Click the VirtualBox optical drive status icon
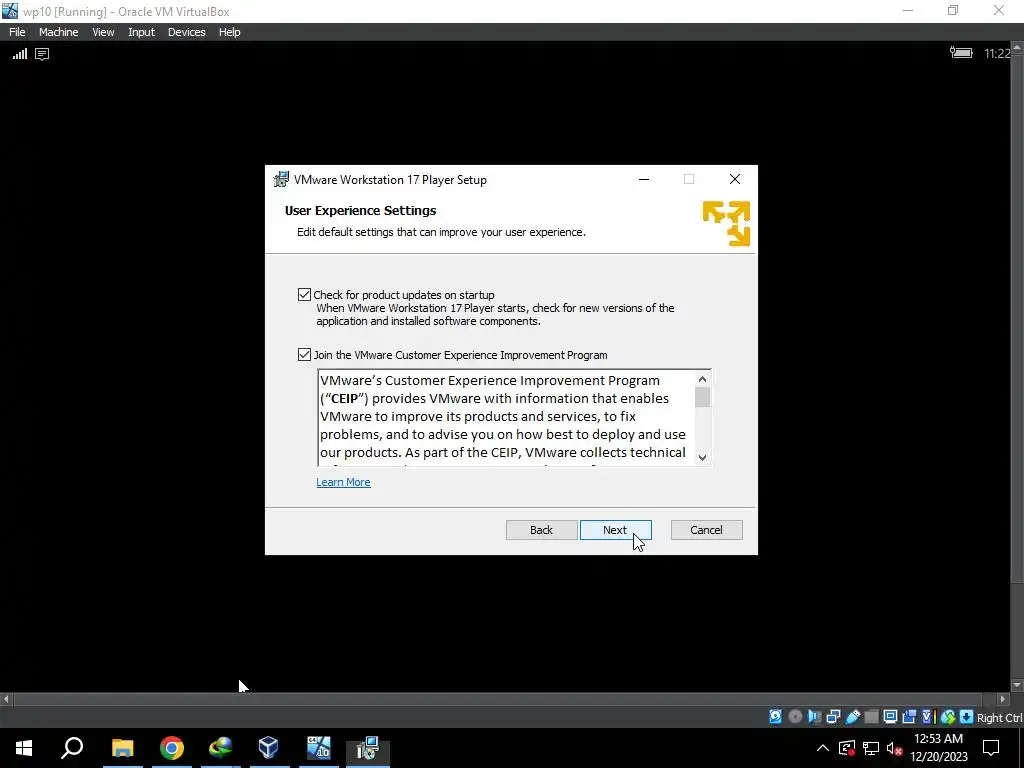Image resolution: width=1024 pixels, height=768 pixels. (795, 716)
